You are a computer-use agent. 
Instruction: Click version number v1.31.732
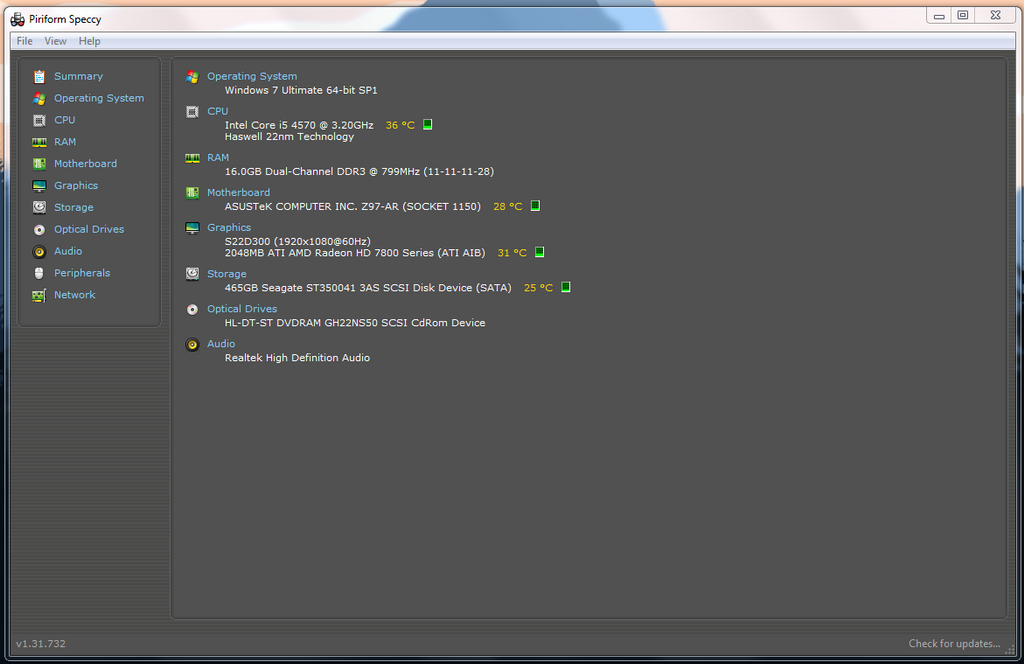[40, 644]
